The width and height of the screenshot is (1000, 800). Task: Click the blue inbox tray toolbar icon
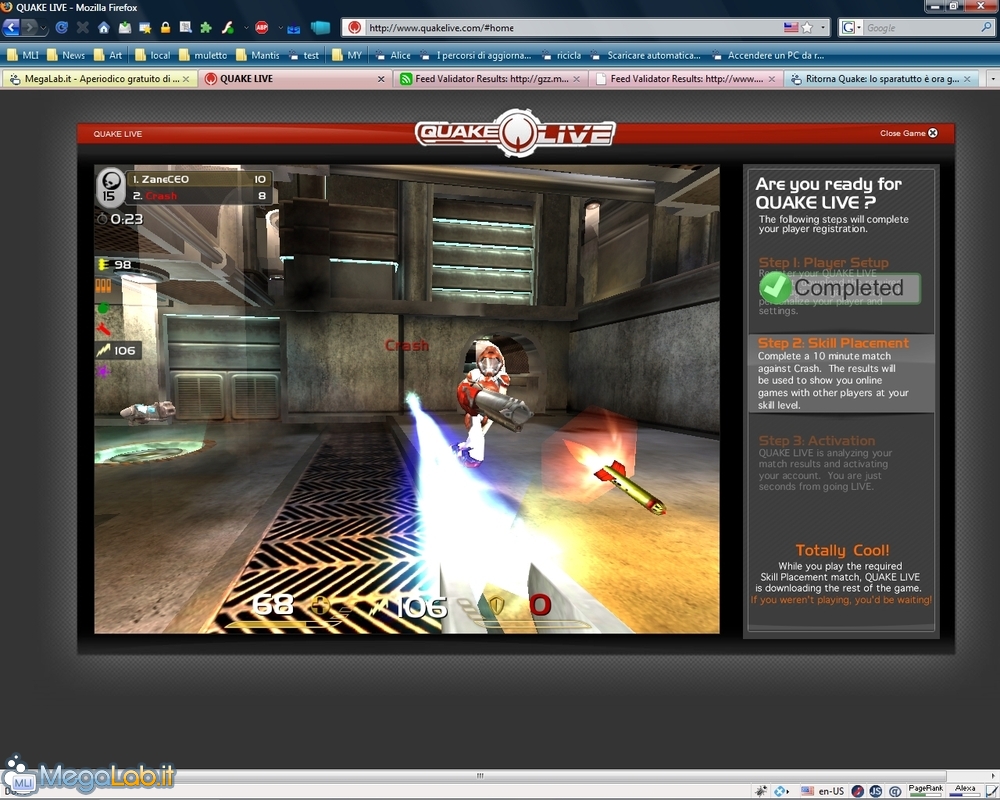[x=293, y=28]
